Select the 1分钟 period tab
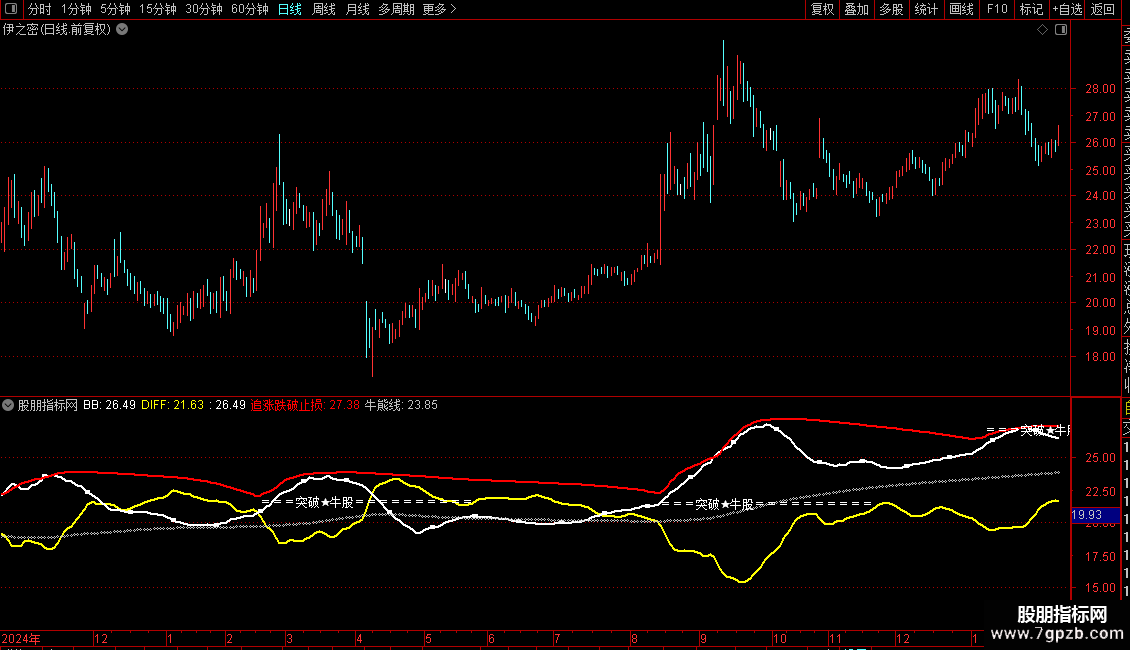 76,9
